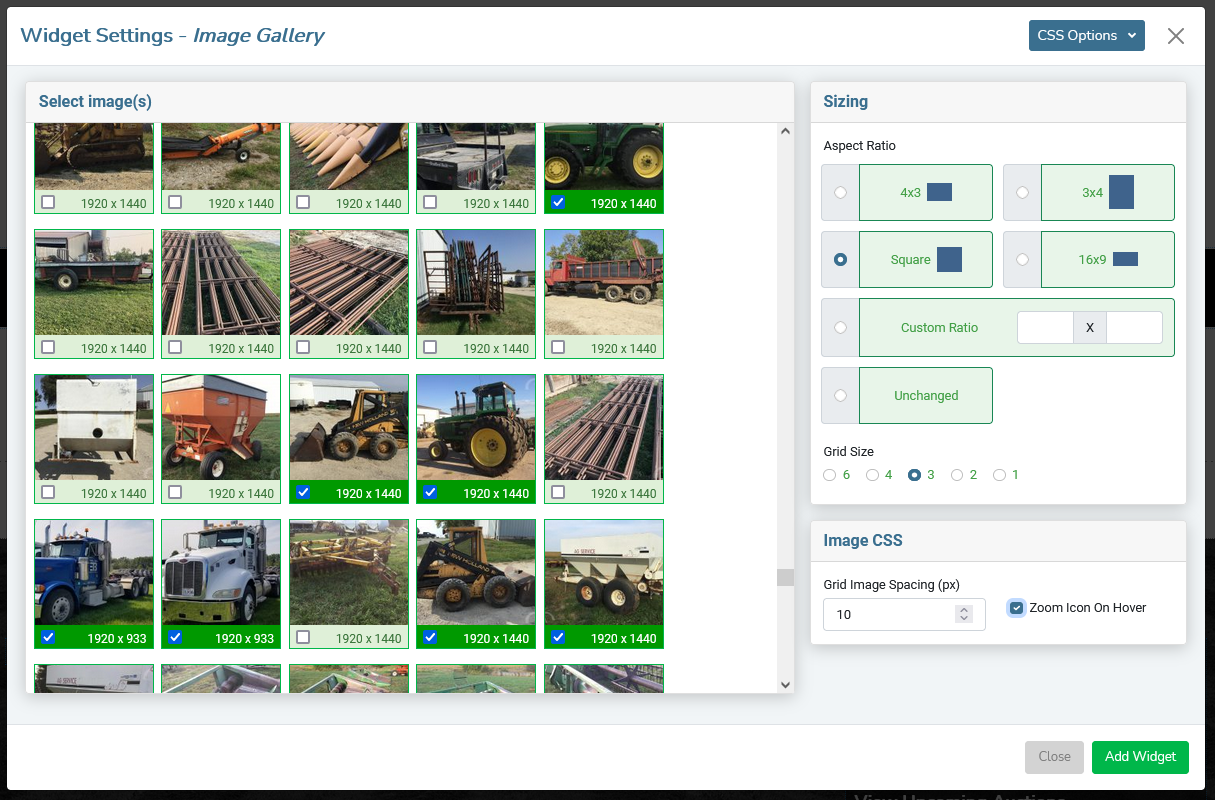The image size is (1215, 800).
Task: Open the CSS Options dropdown
Action: click(1086, 35)
